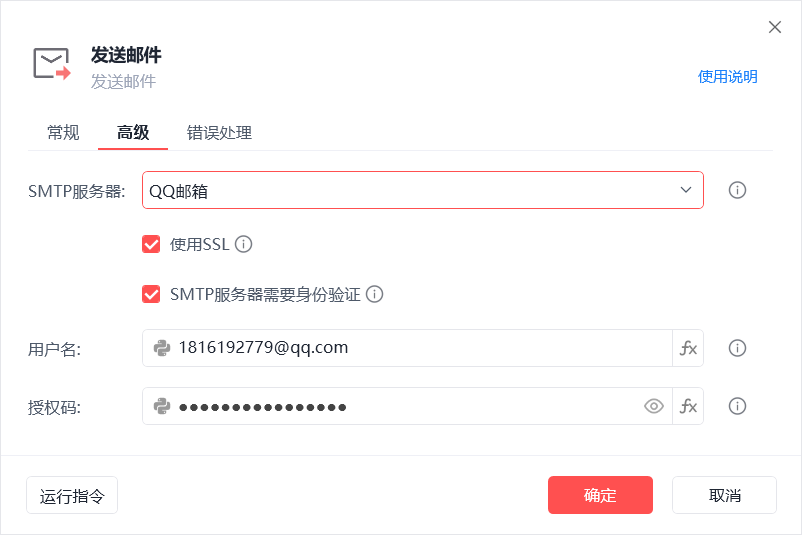This screenshot has height=535, width=802.
Task: Click the 运行指令 button
Action: (72, 495)
